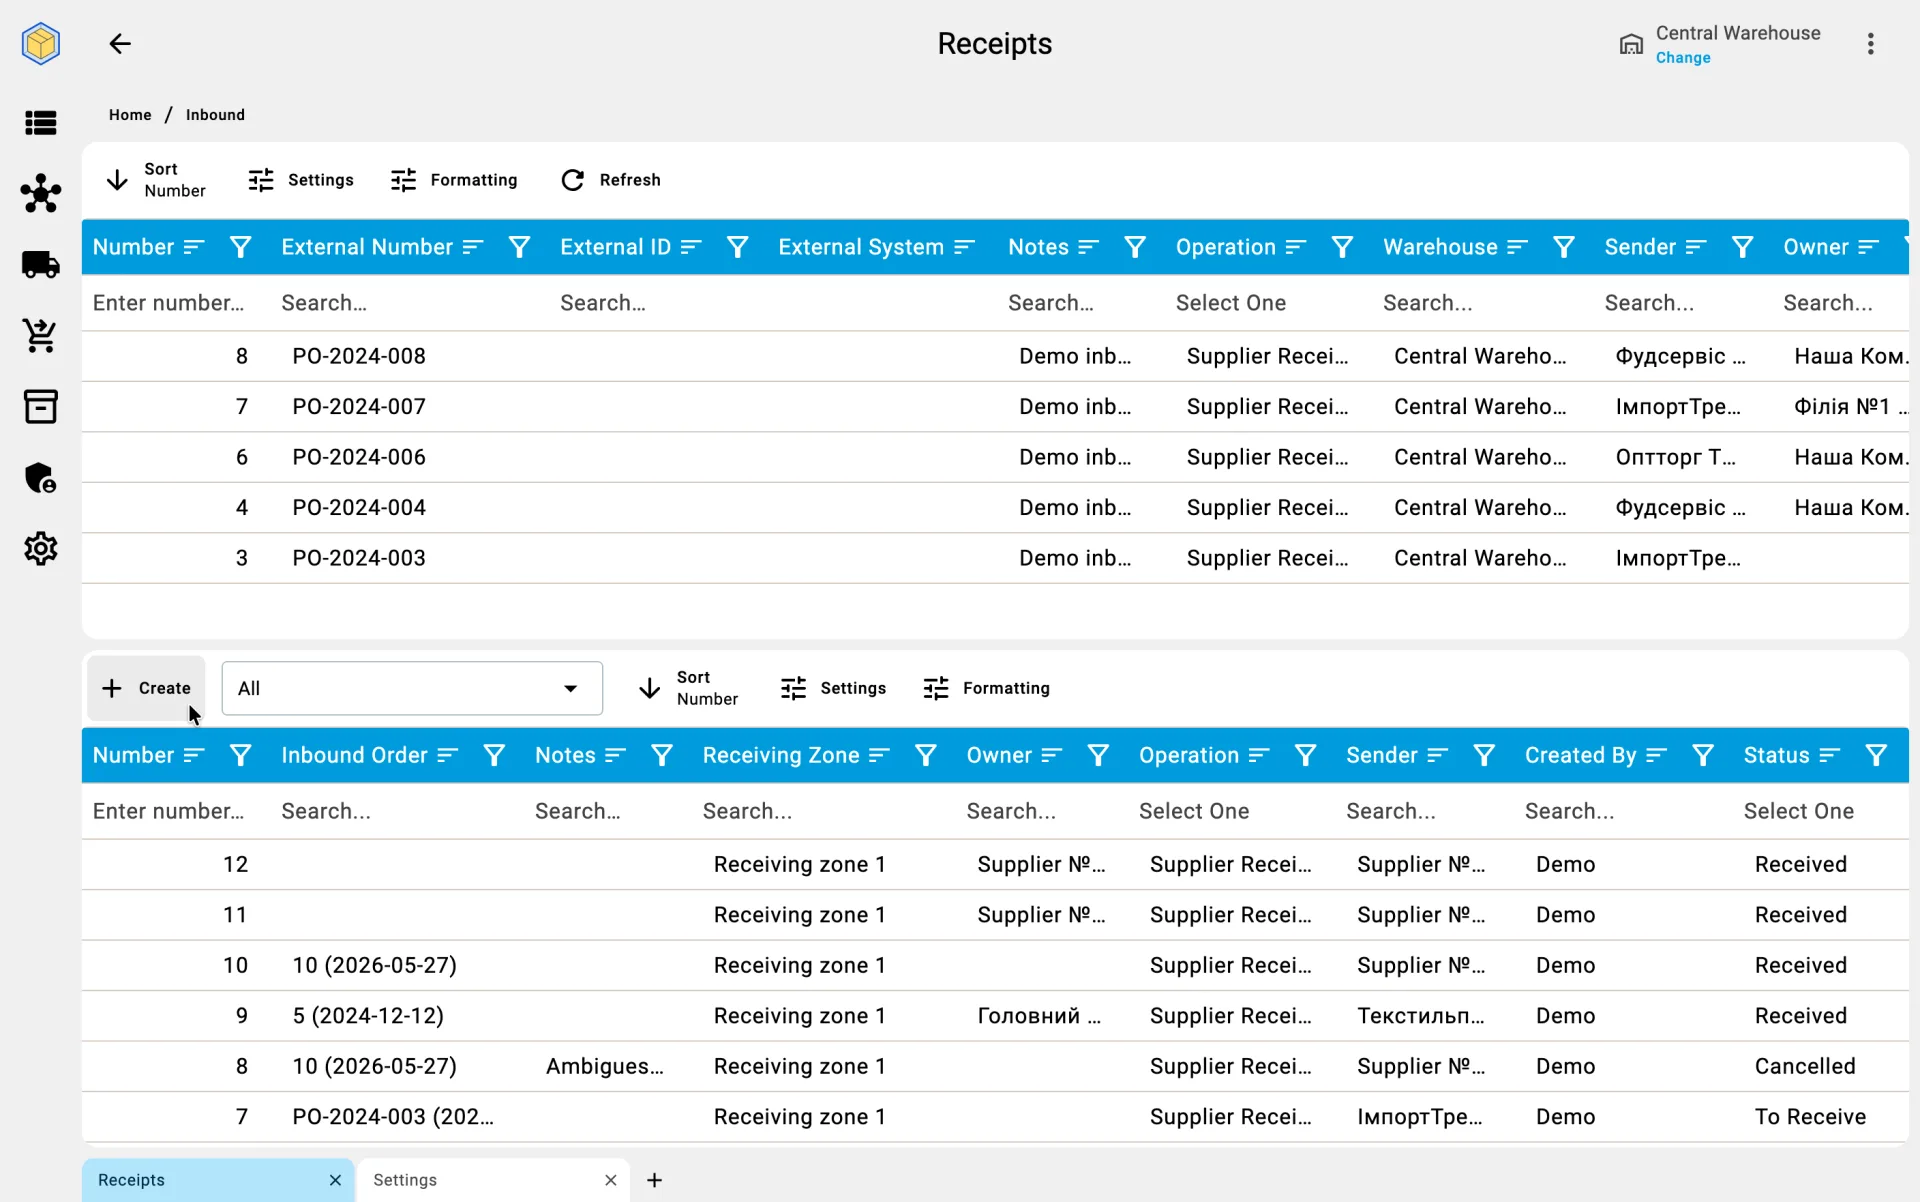Click the Create button
This screenshot has height=1202, width=1920.
[146, 688]
